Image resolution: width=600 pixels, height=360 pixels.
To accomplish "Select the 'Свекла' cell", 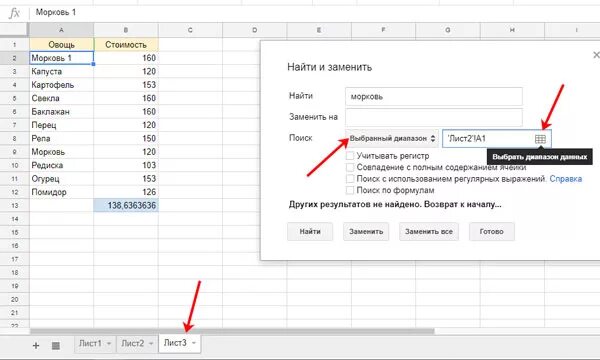I will pyautogui.click(x=62, y=98).
